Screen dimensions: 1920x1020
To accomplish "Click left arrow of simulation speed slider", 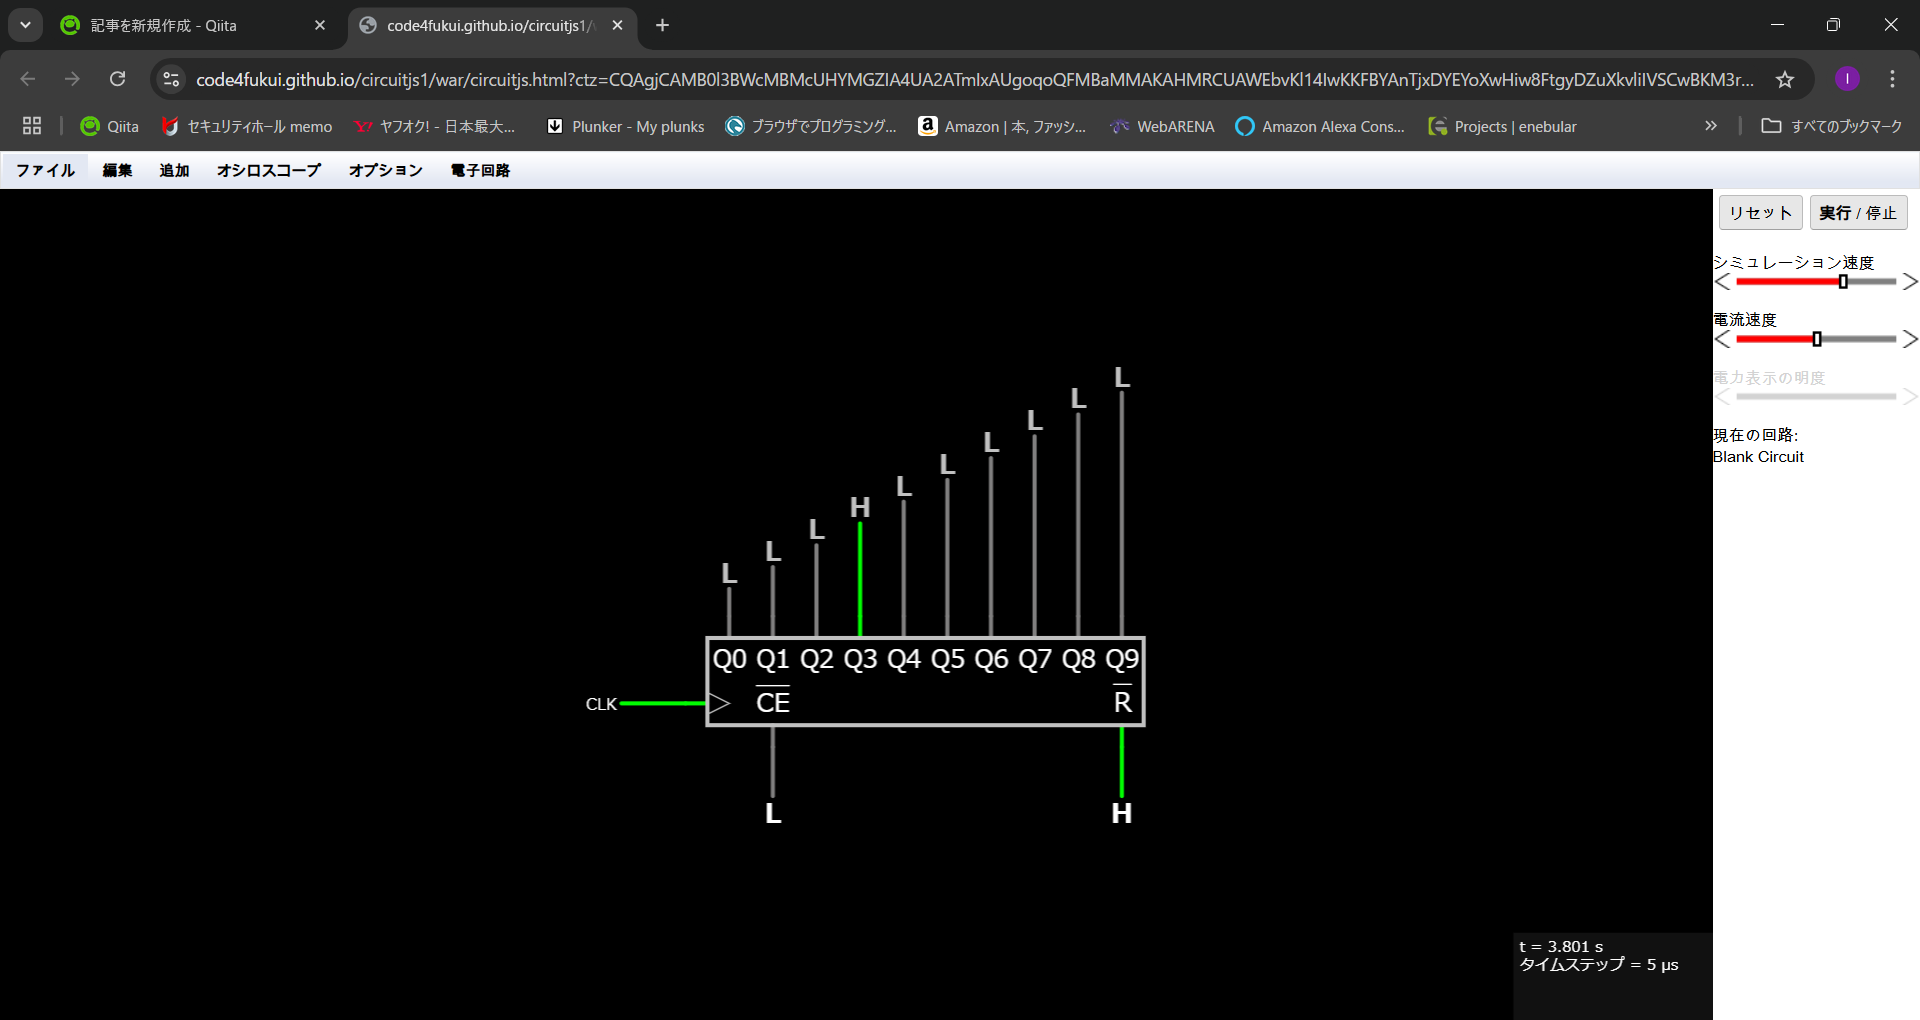I will pyautogui.click(x=1722, y=282).
